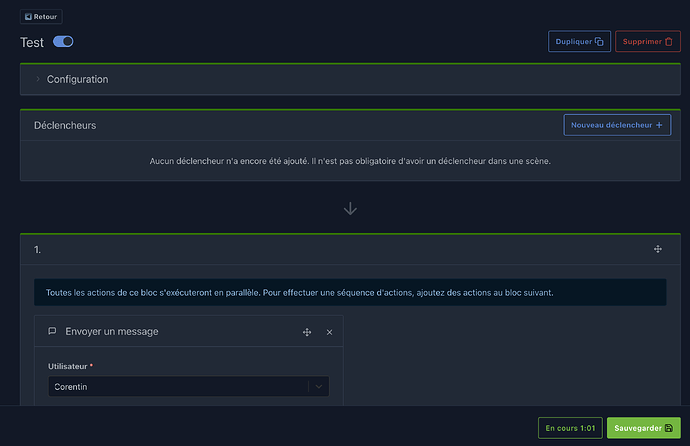
Task: Click the En cours 1:01 status button
Action: (570, 428)
